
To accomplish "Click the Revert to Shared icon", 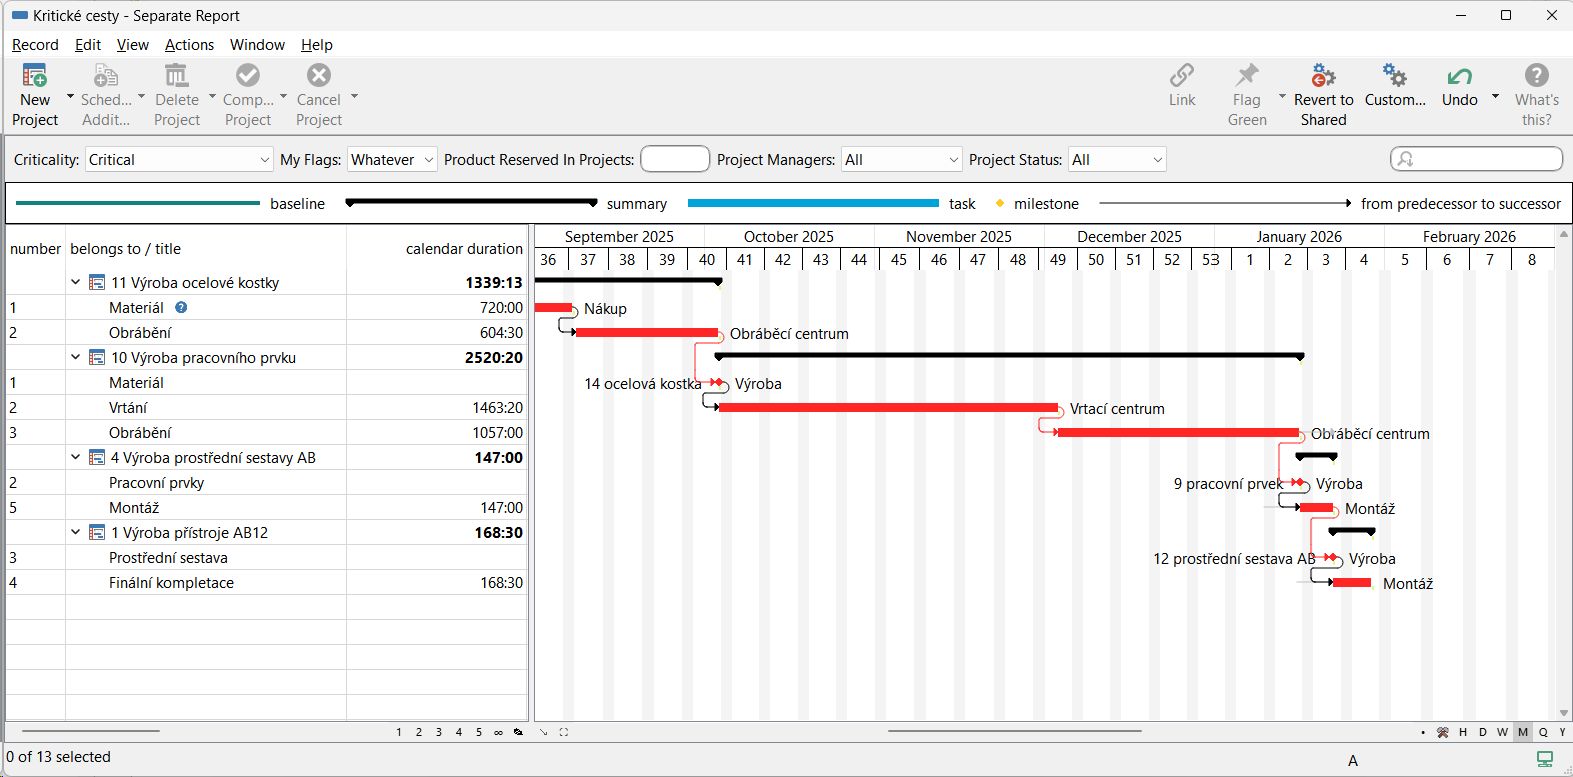I will (1323, 76).
